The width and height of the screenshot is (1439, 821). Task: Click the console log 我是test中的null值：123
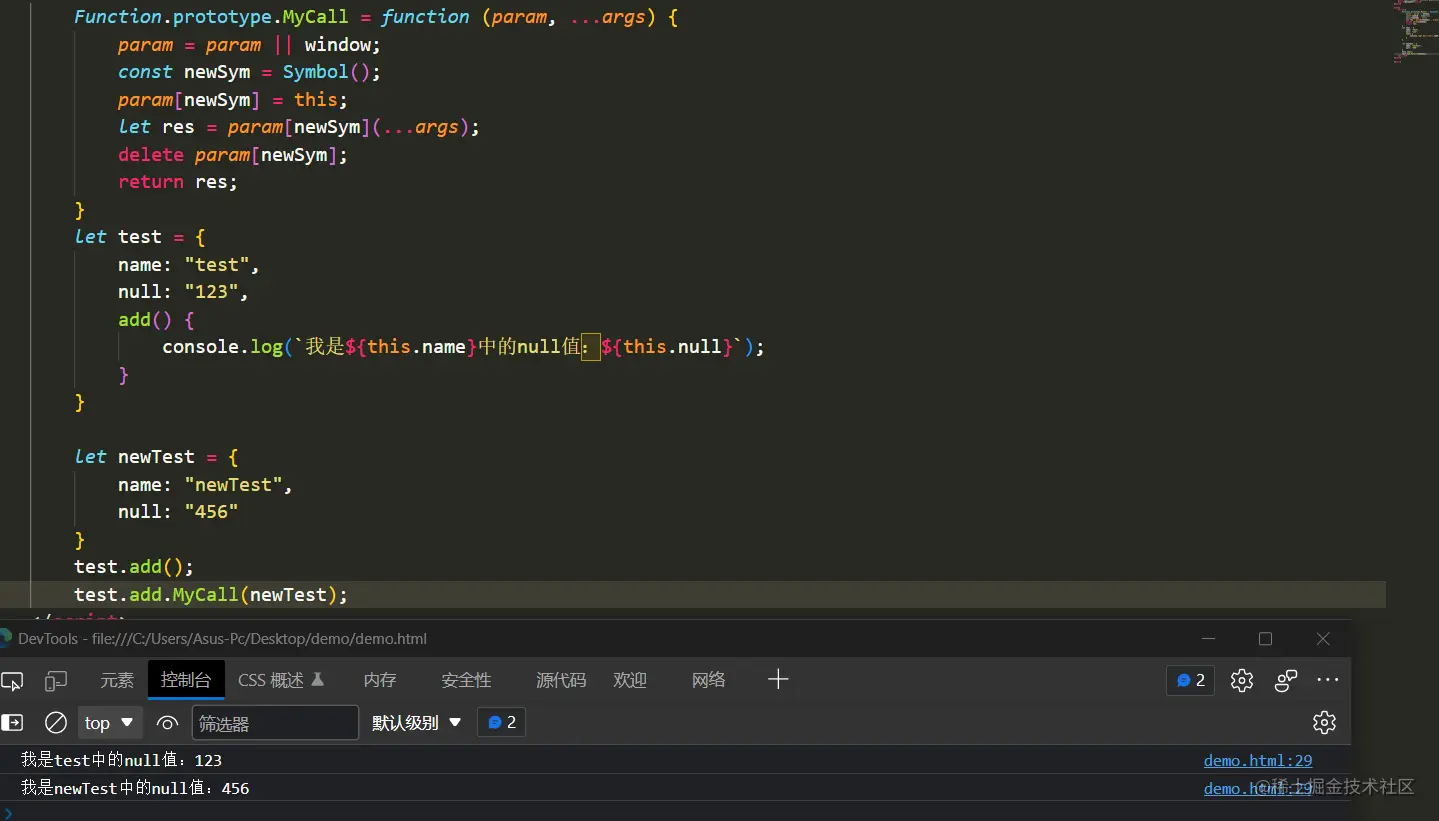pyautogui.click(x=122, y=760)
